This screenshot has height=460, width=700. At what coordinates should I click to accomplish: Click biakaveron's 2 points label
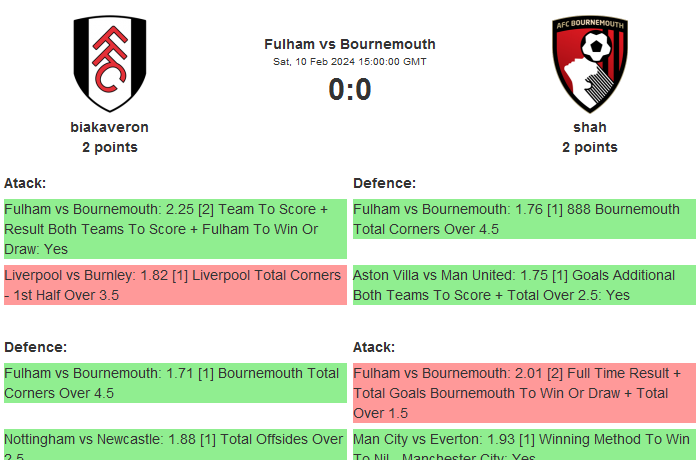[x=110, y=147]
